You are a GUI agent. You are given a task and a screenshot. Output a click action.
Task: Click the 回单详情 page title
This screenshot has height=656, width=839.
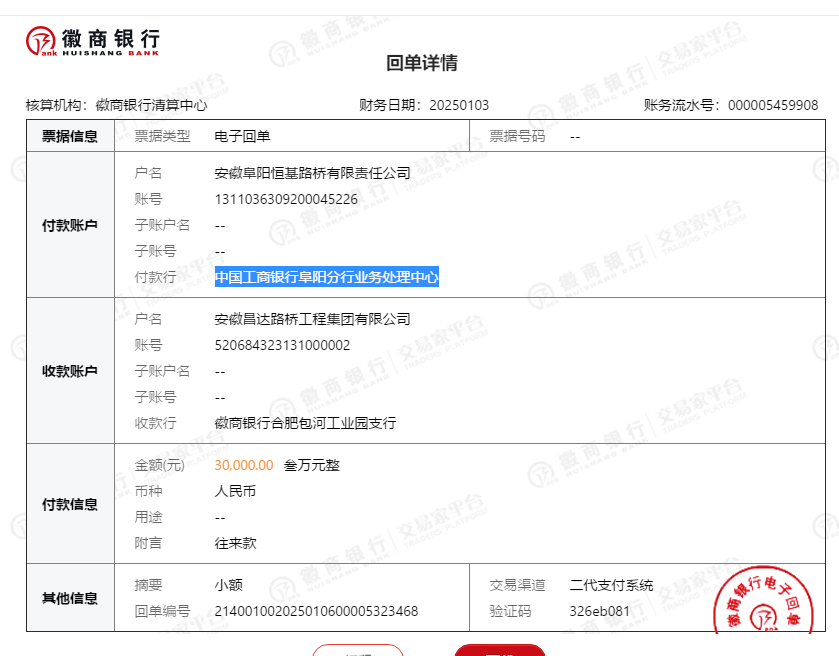422,63
